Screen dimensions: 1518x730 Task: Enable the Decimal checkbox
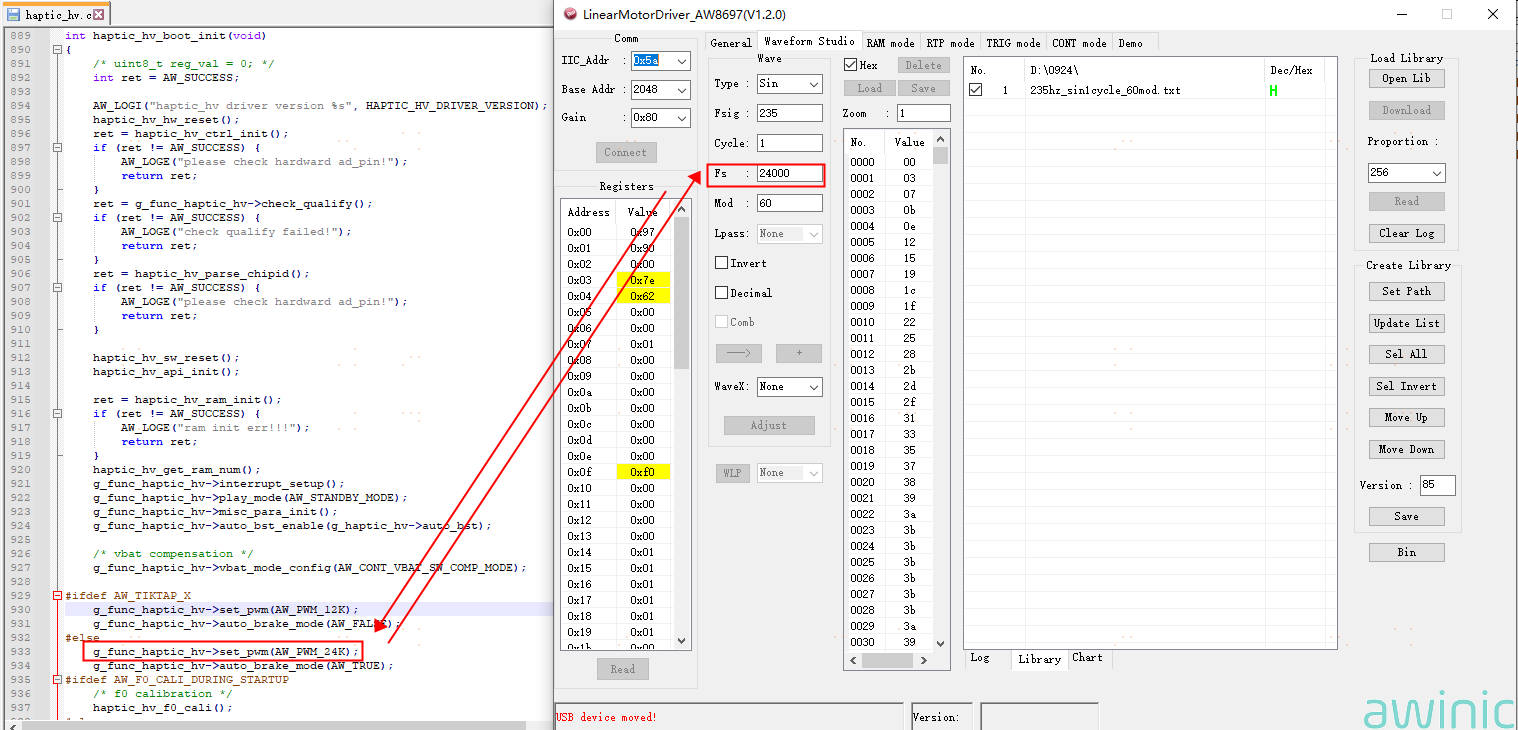click(721, 293)
